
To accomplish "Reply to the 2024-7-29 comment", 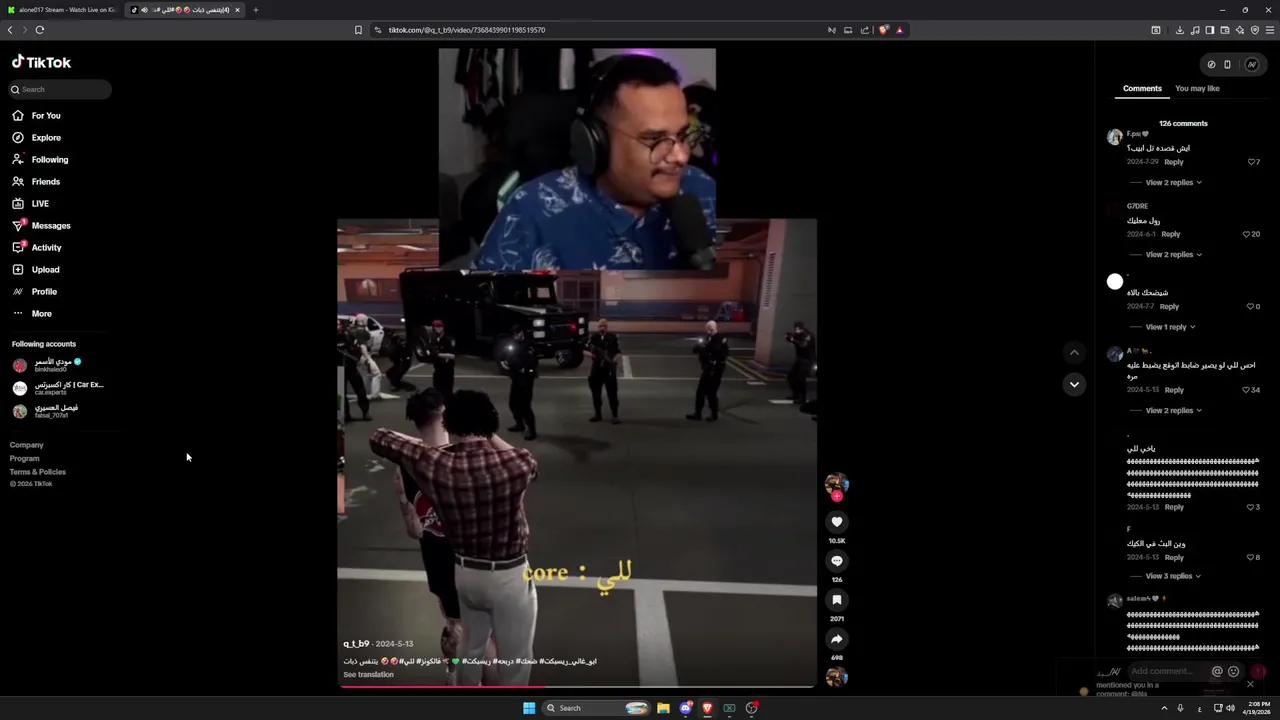I will 1174,162.
